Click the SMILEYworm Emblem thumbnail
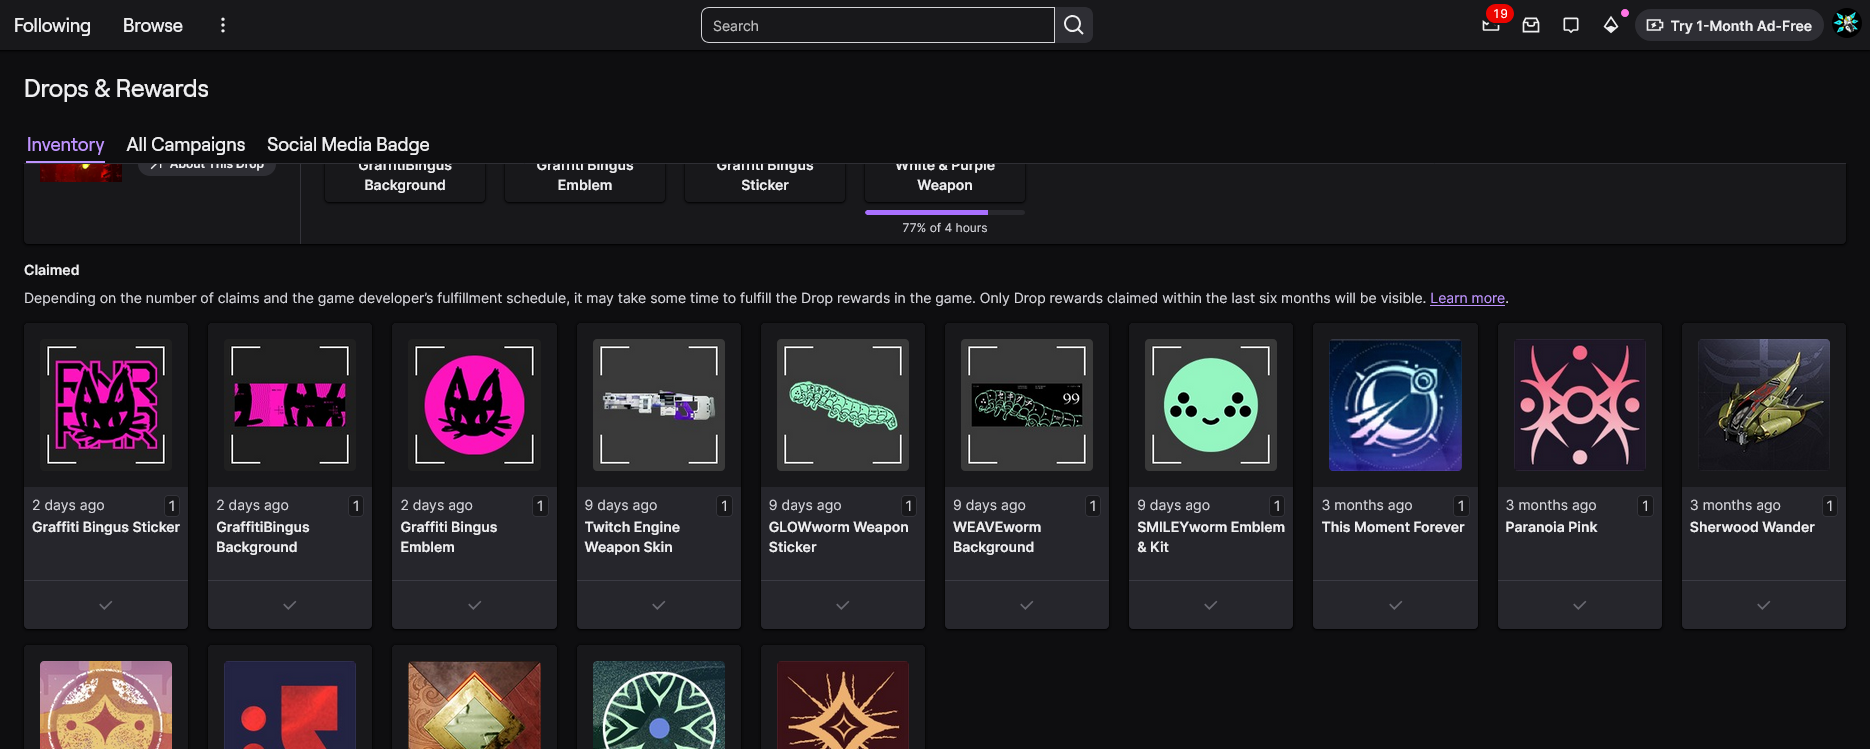Screen dimensions: 1870x749 [1211, 405]
